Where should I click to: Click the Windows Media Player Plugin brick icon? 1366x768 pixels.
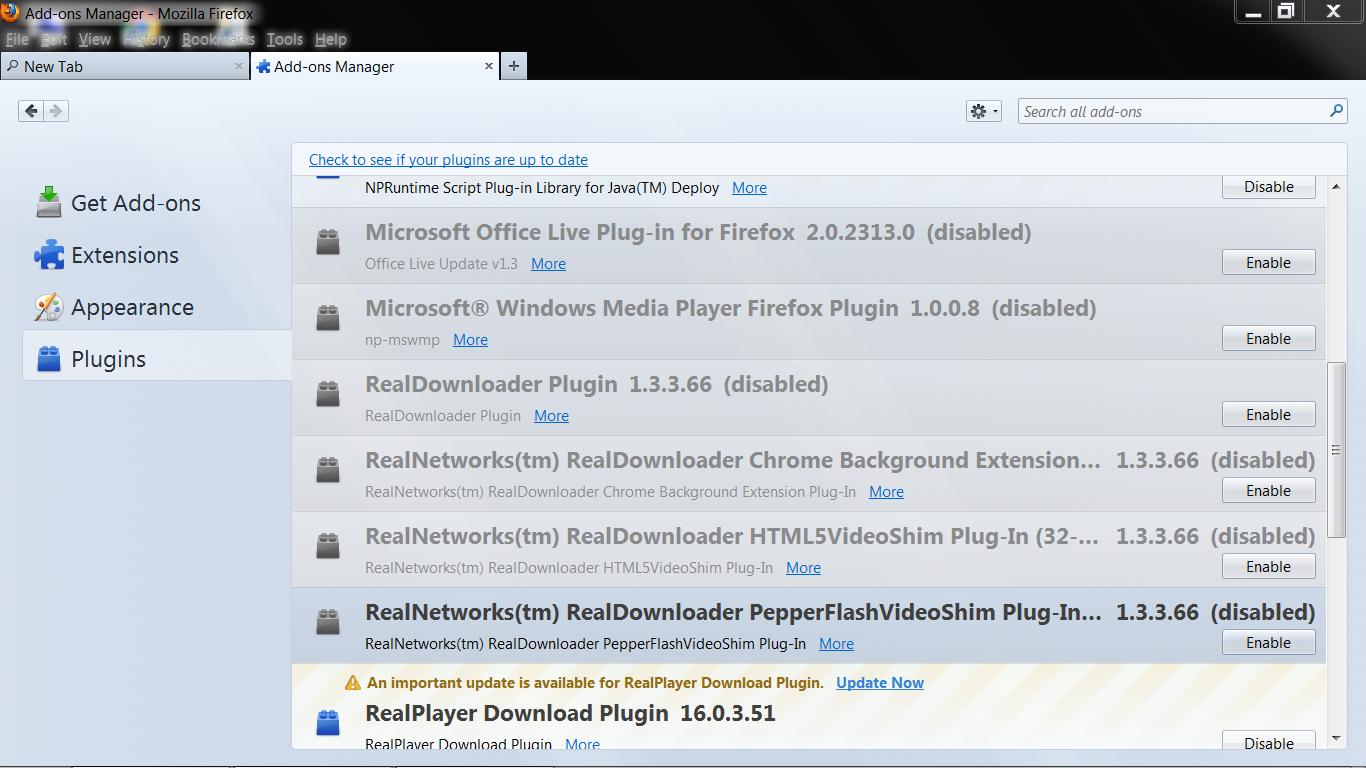328,317
